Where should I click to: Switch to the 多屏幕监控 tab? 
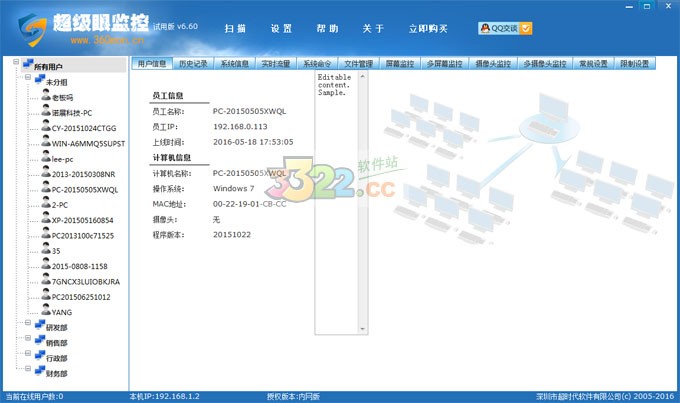pos(445,64)
